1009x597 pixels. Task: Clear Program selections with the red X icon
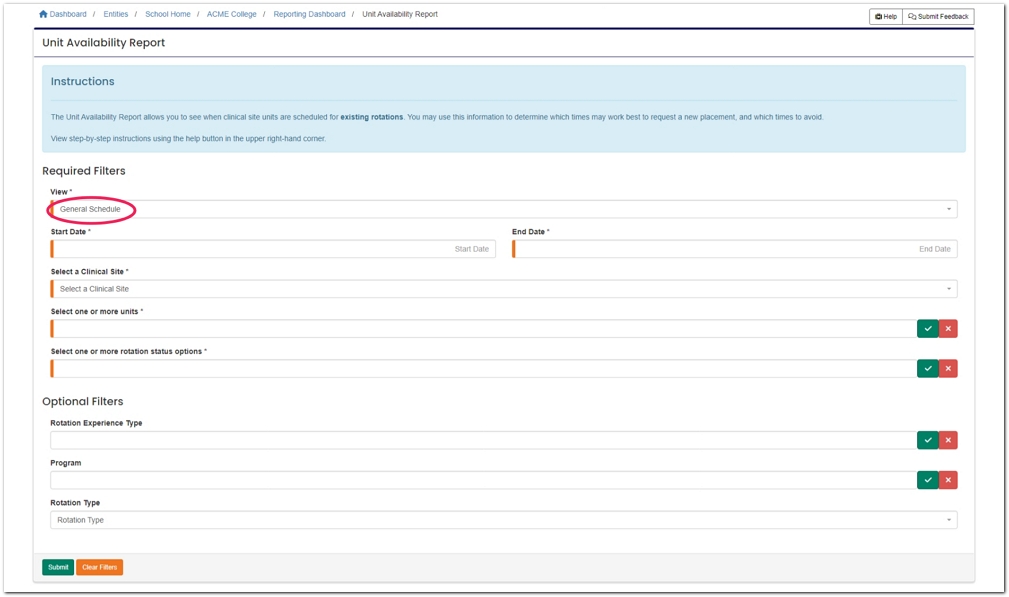947,480
